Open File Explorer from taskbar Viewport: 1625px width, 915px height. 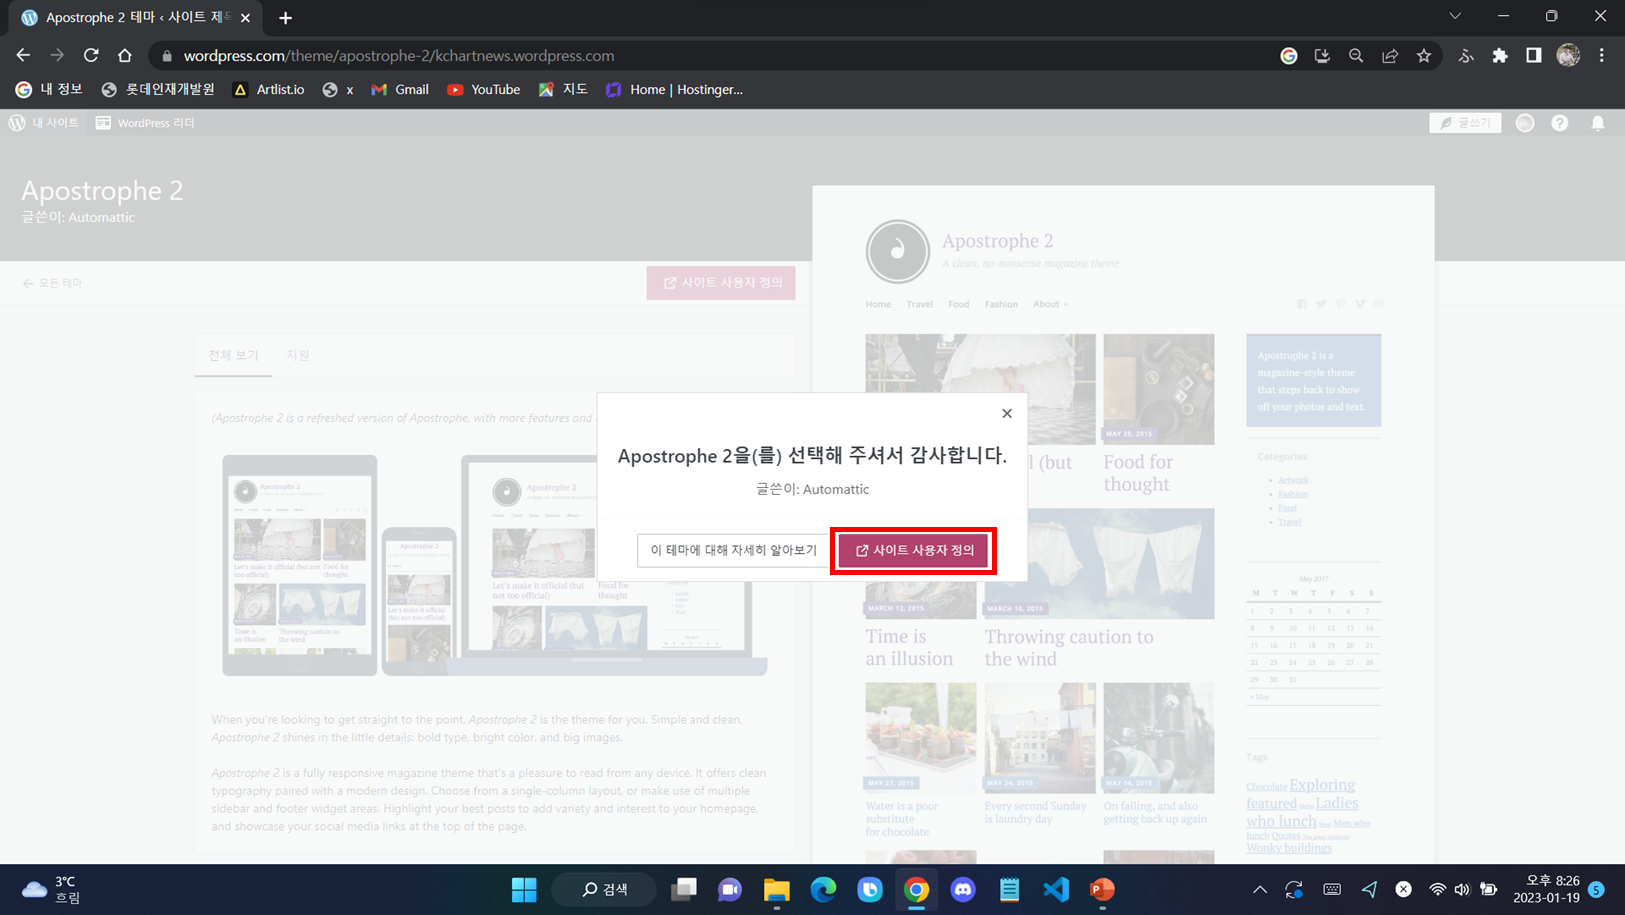point(777,889)
